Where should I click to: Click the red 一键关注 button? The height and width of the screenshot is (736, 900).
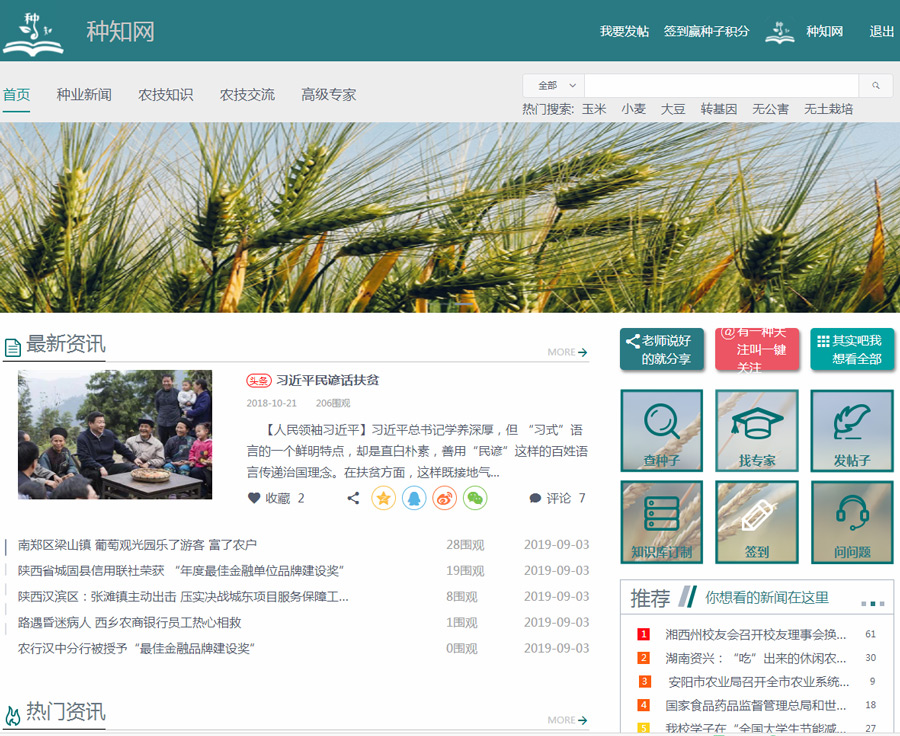(756, 349)
